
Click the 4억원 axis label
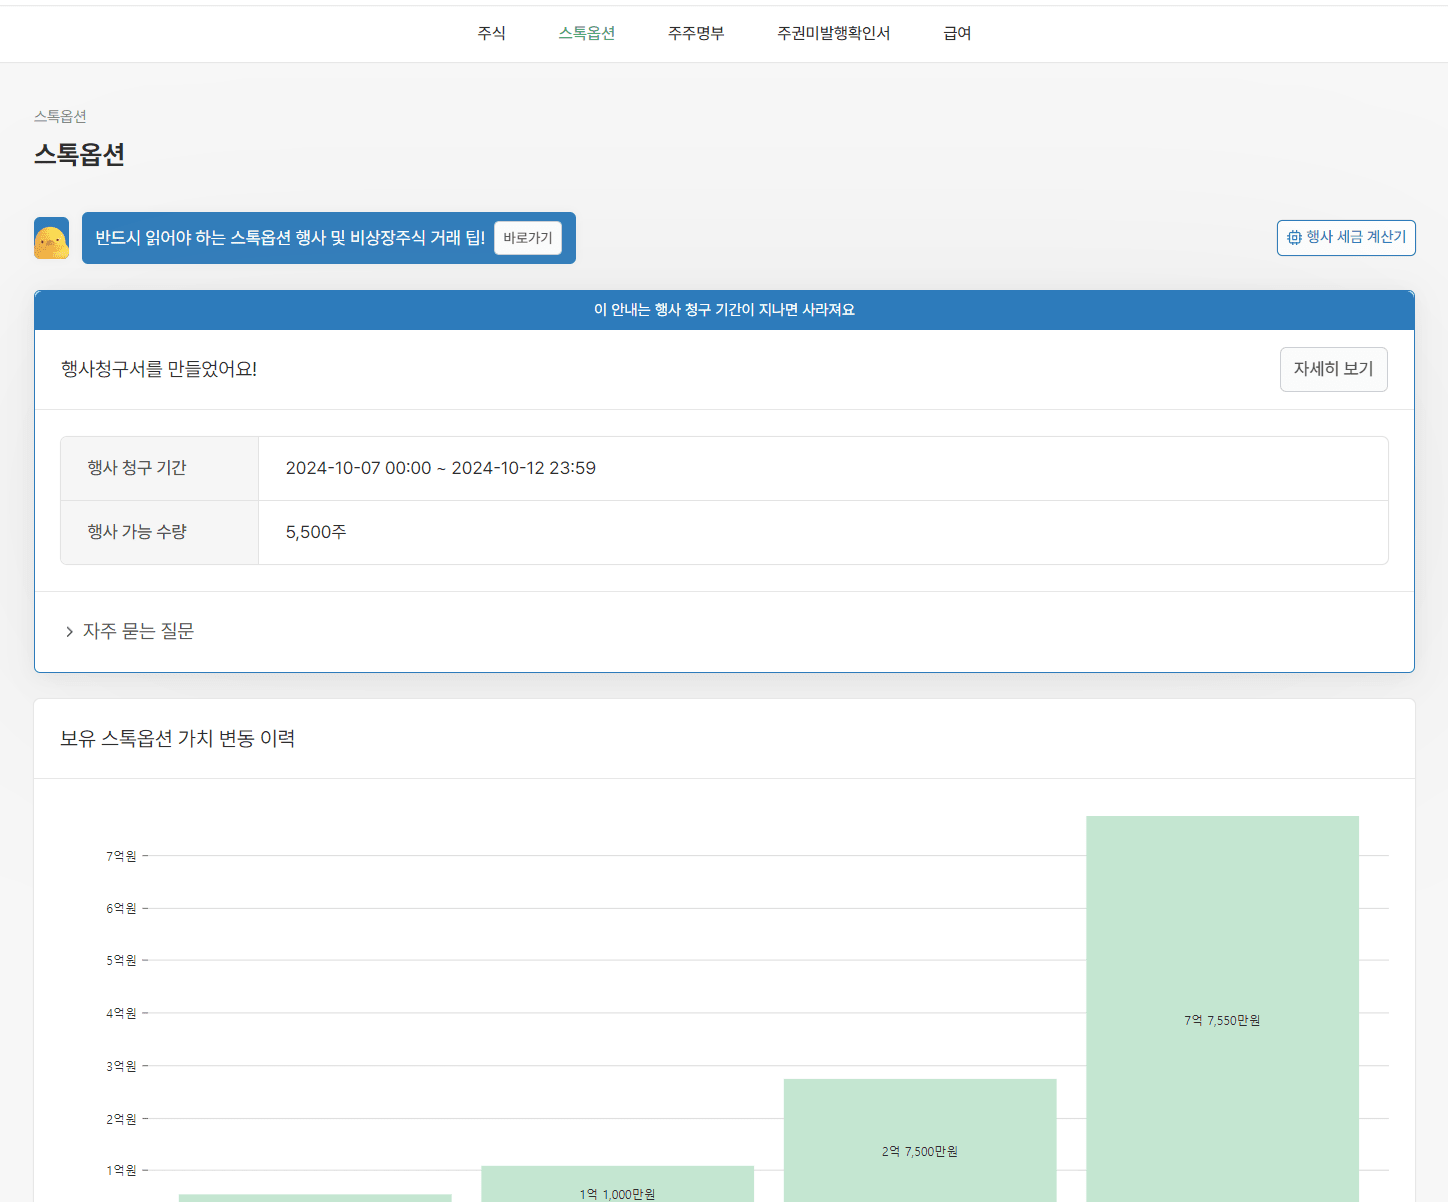[x=121, y=1013]
